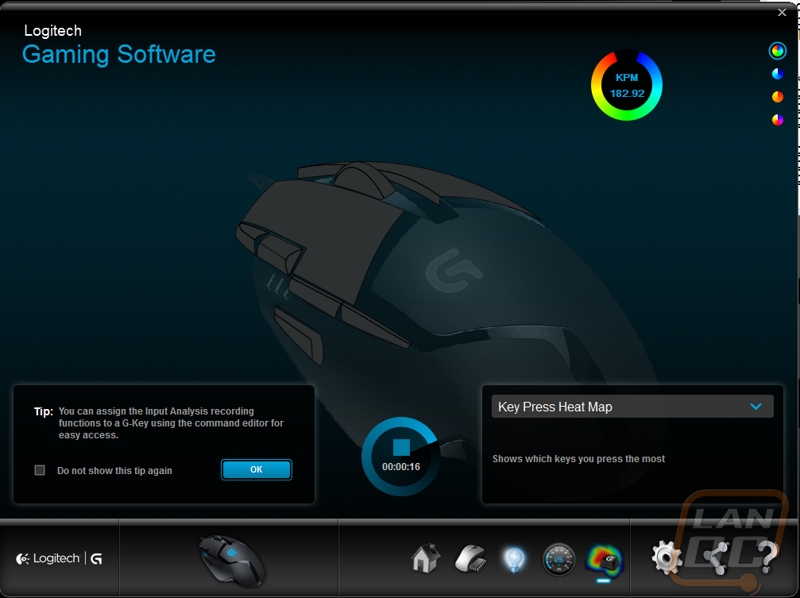Close the Gaming Software window

[782, 13]
